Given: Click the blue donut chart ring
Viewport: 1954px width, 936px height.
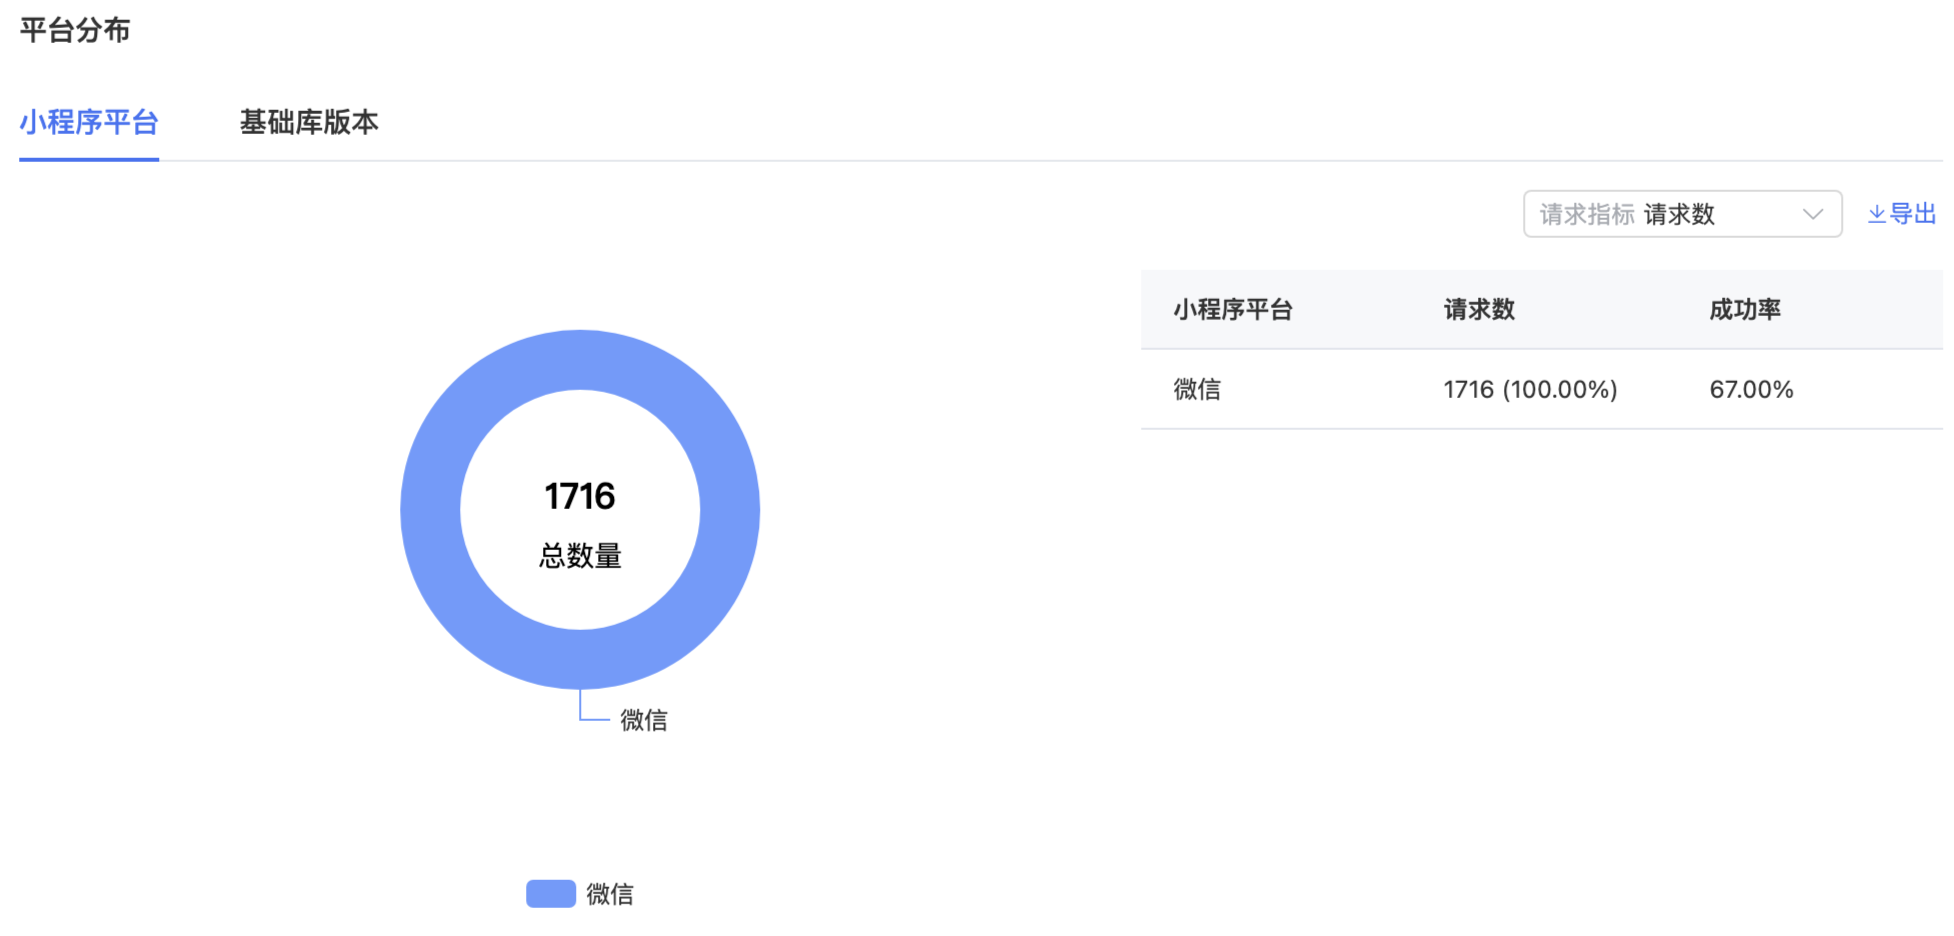Looking at the screenshot, I should coord(430,510).
